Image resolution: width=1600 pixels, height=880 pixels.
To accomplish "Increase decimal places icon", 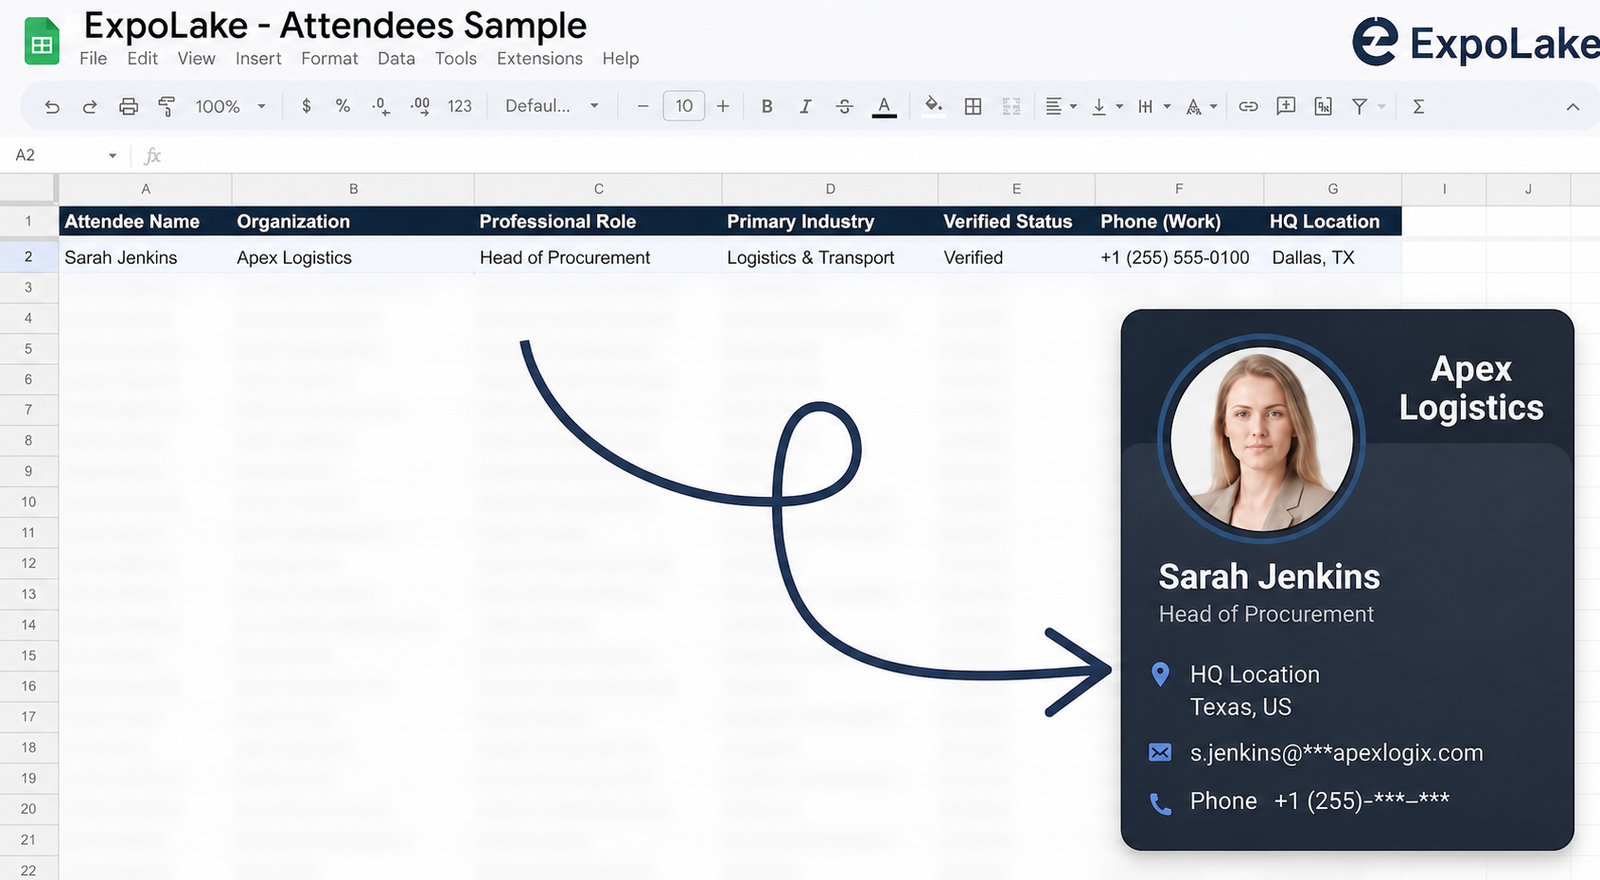I will (420, 106).
